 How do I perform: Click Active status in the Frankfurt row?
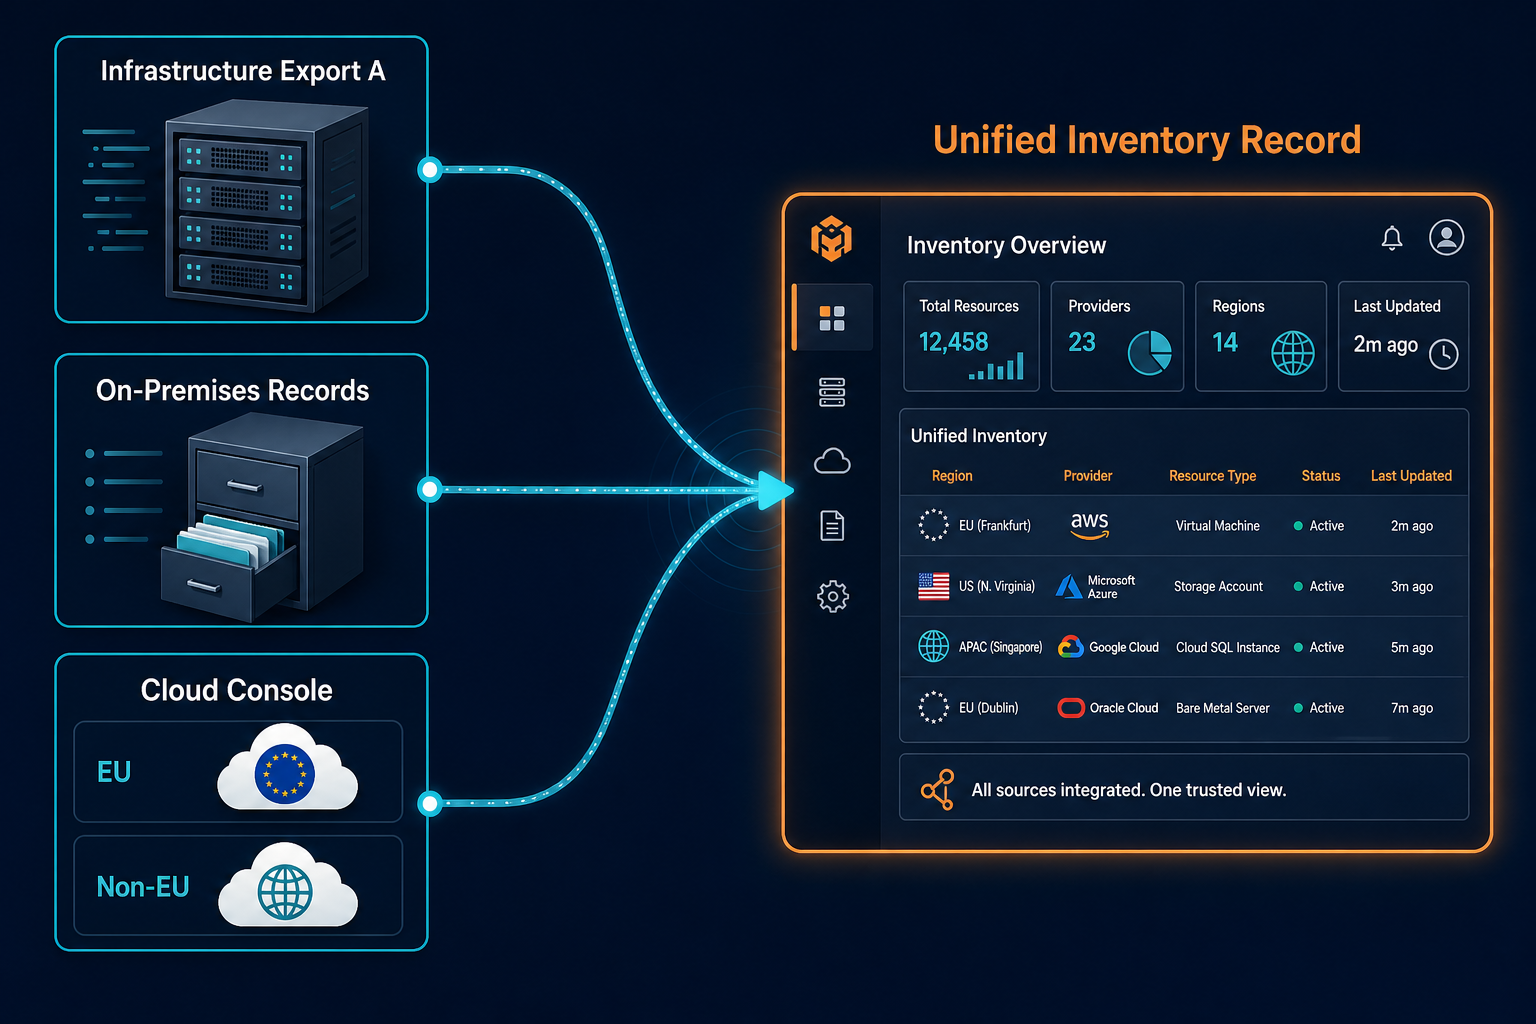click(1319, 526)
